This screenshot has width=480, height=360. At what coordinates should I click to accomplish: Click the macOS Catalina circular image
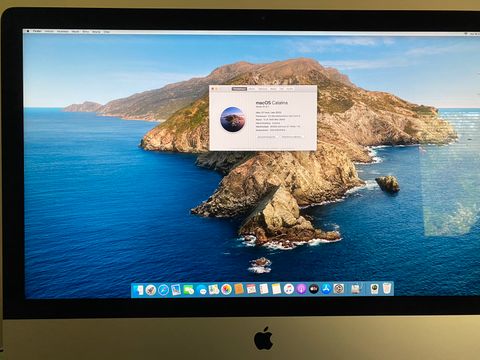[232, 119]
